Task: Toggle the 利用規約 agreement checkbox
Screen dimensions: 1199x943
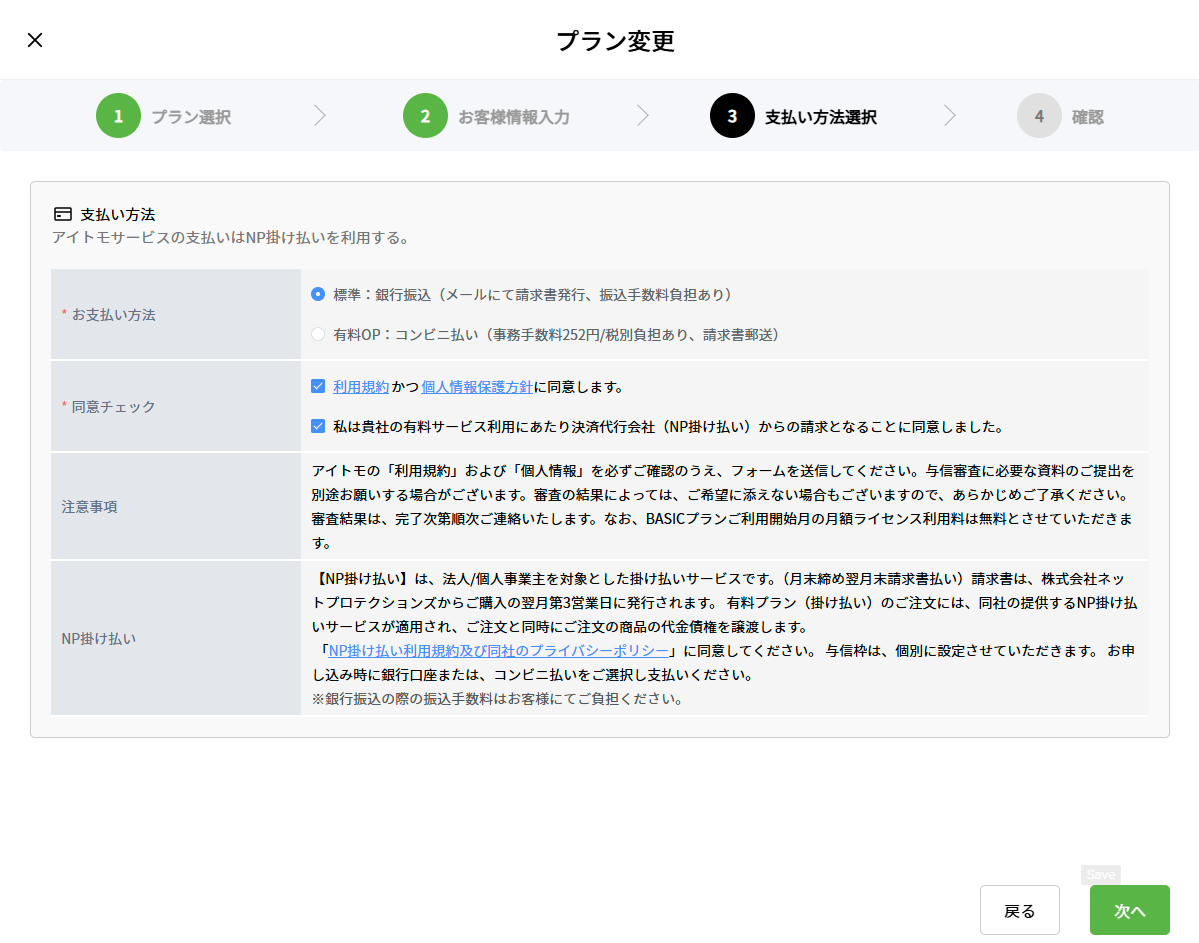Action: [x=318, y=386]
